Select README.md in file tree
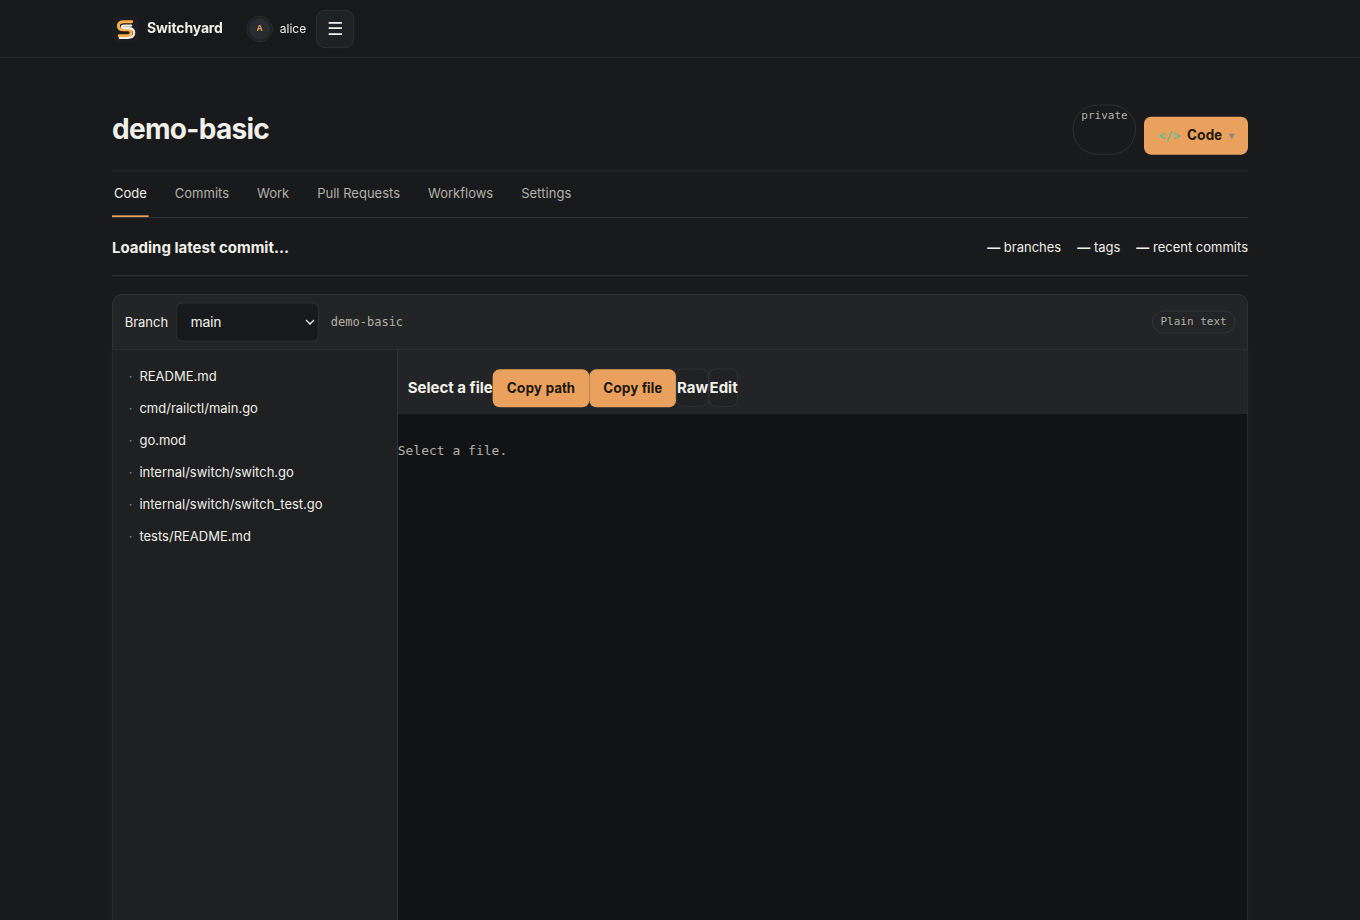1360x920 pixels. (178, 376)
